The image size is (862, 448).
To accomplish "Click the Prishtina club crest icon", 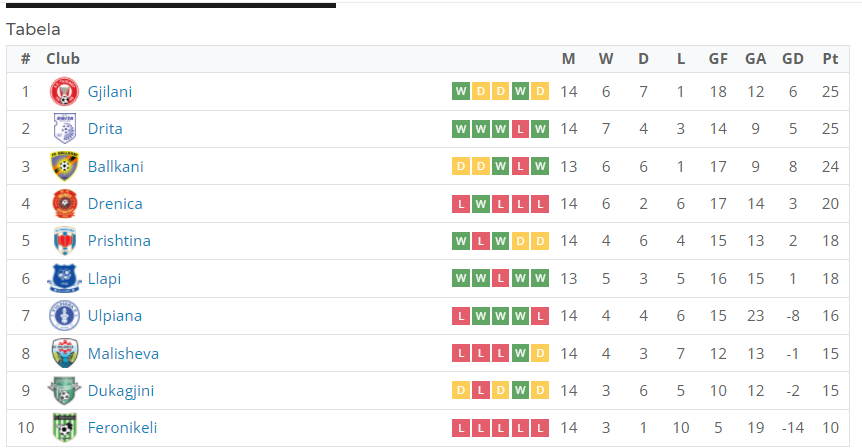I will (64, 241).
